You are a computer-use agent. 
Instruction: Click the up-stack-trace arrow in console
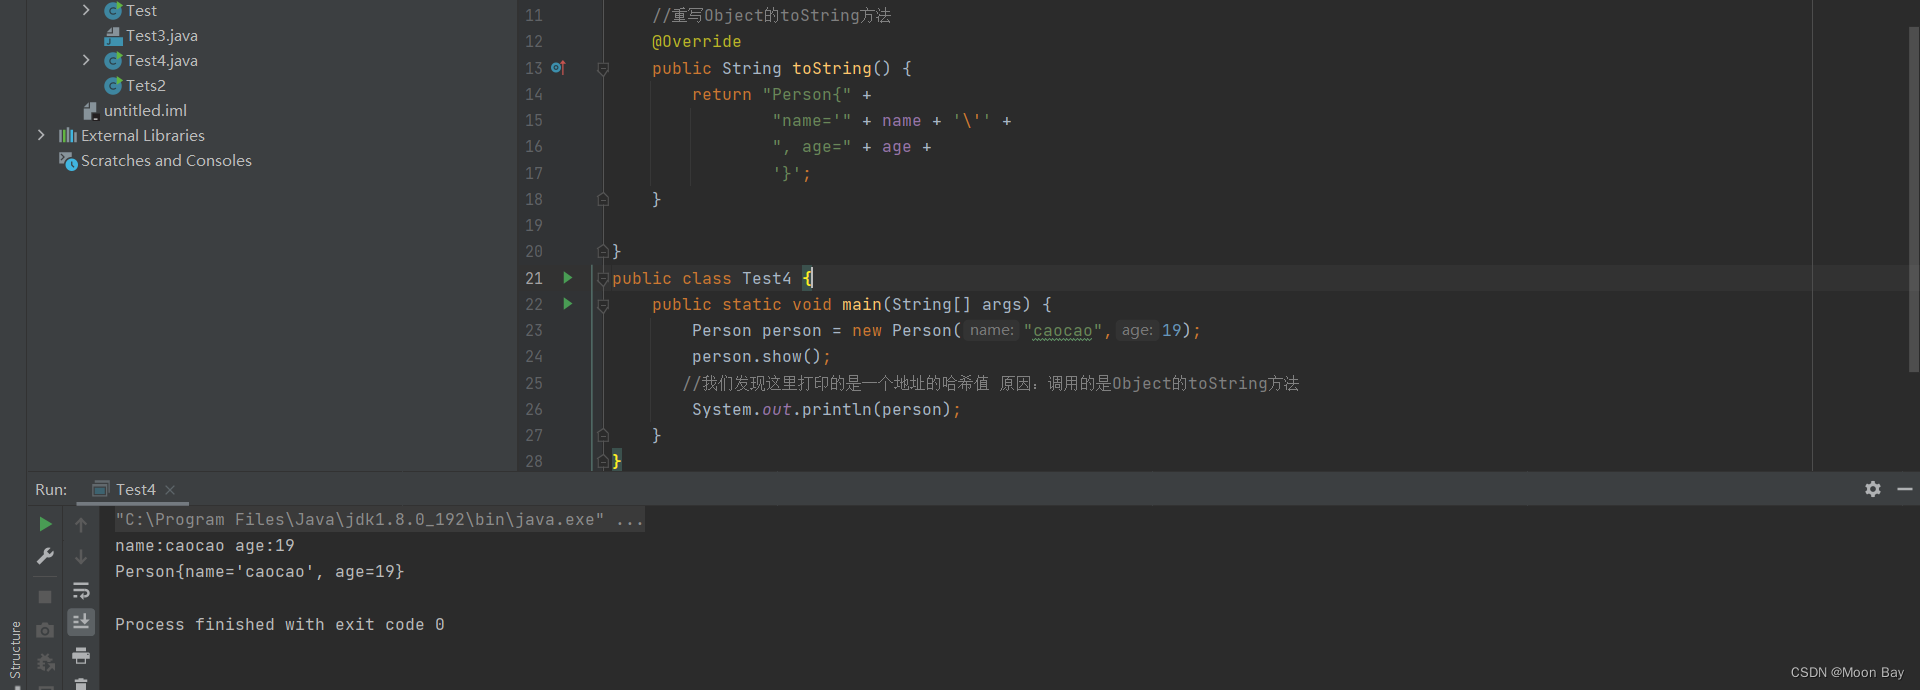81,524
